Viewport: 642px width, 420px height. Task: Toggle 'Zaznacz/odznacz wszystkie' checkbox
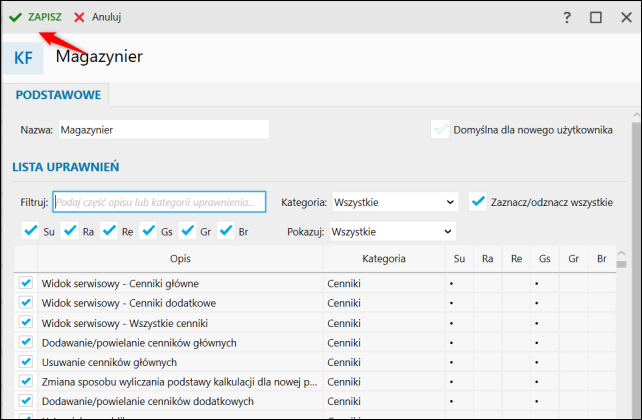coord(478,201)
